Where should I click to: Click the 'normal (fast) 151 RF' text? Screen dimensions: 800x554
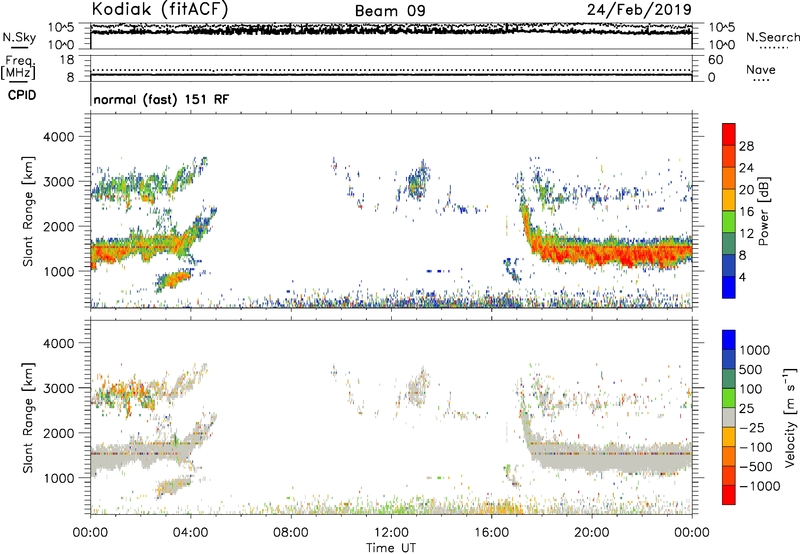click(x=161, y=99)
